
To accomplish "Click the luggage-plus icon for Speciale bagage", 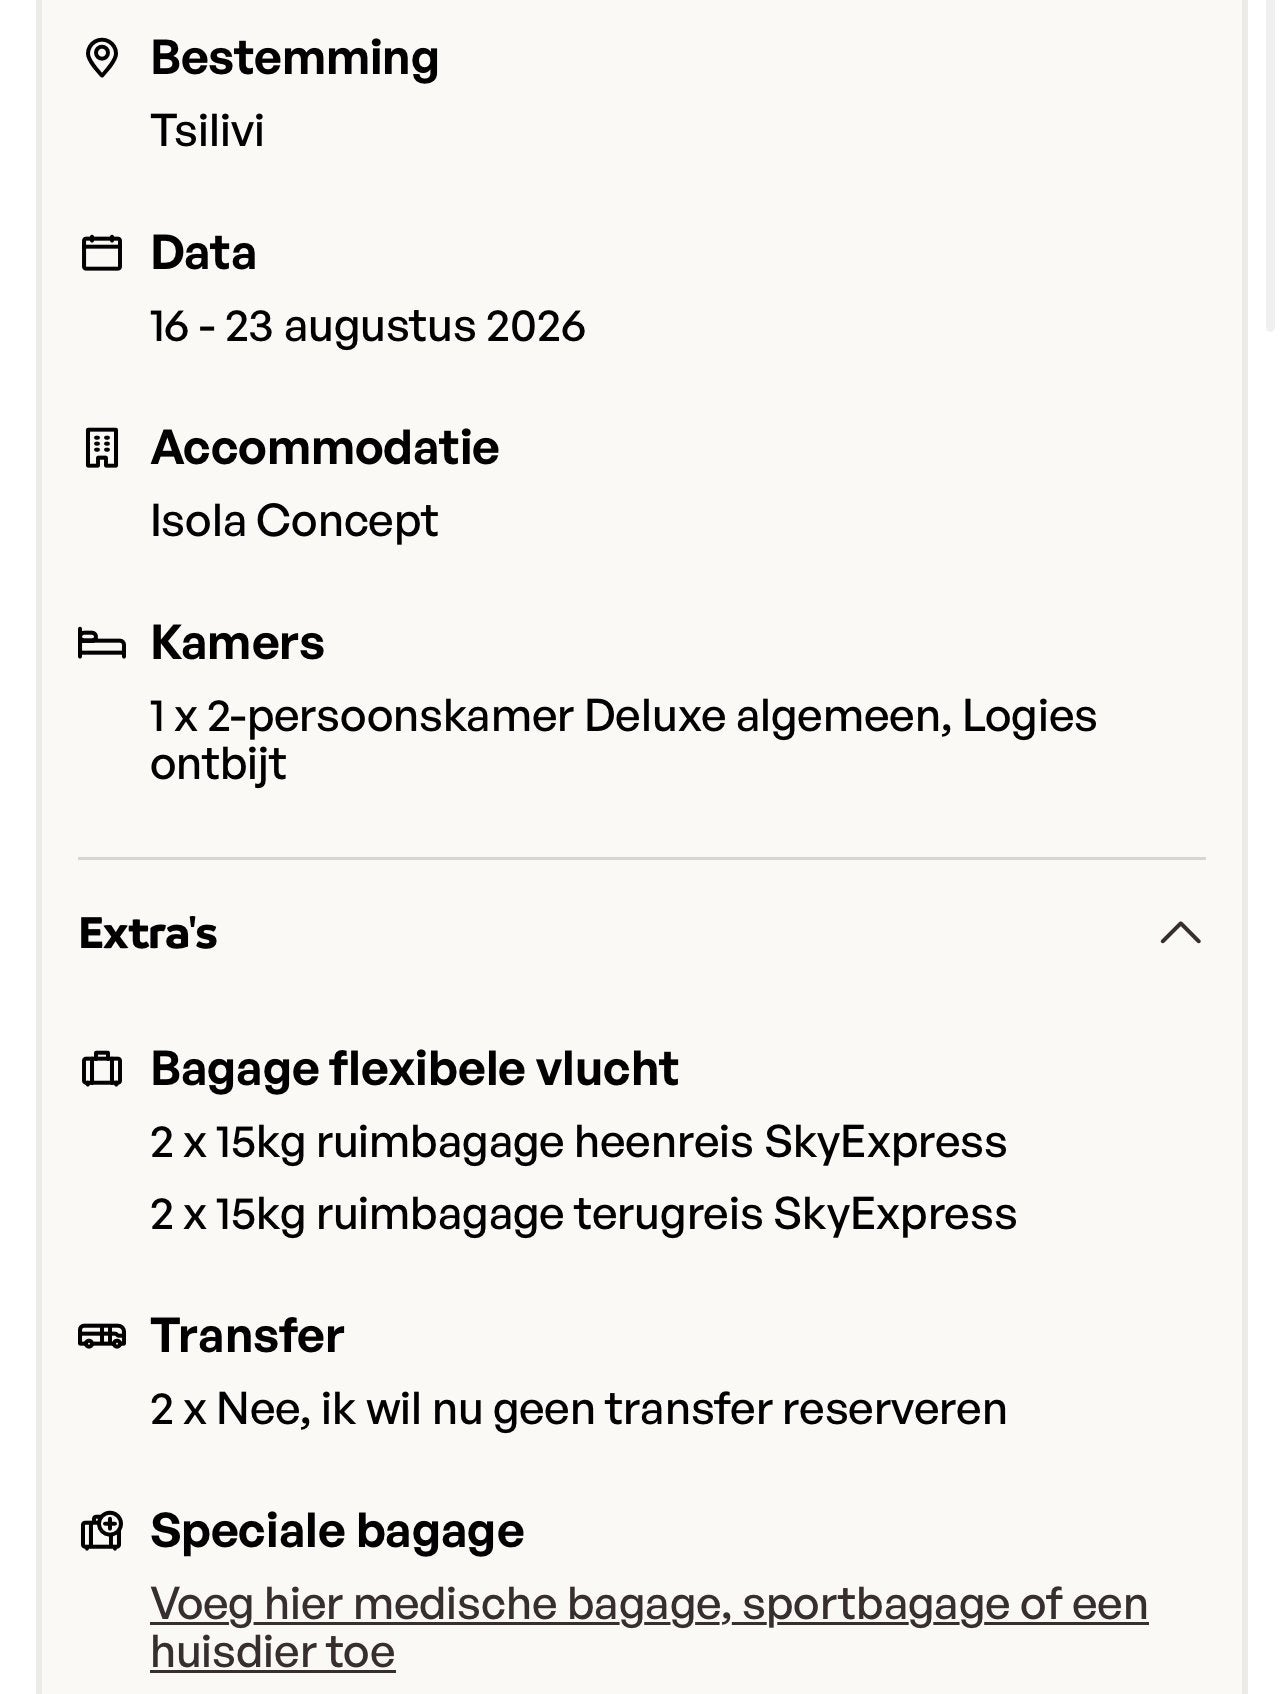I will [x=101, y=1531].
